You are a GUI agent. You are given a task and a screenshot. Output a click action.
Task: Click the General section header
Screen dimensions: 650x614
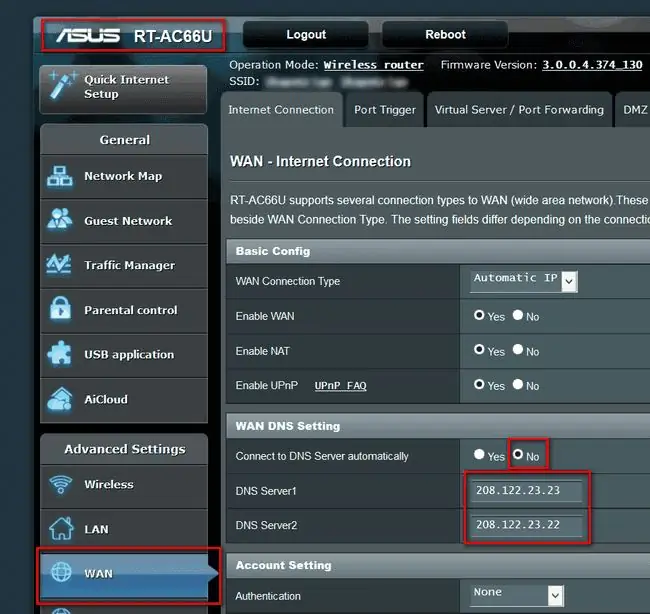tap(124, 140)
